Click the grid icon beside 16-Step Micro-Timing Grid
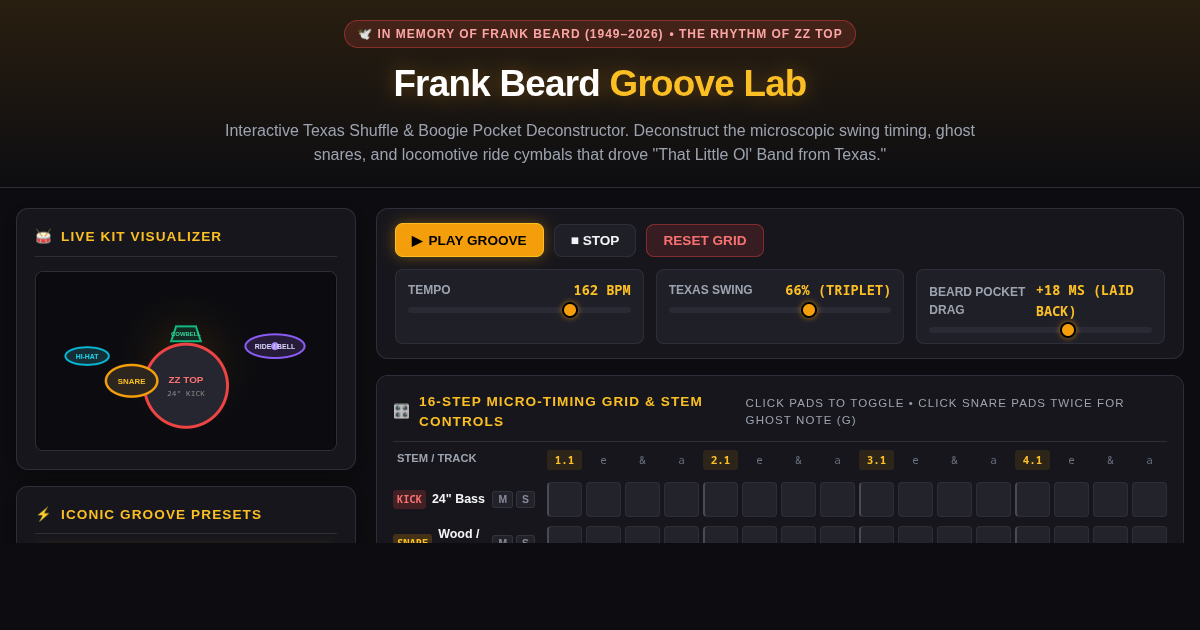 401,411
